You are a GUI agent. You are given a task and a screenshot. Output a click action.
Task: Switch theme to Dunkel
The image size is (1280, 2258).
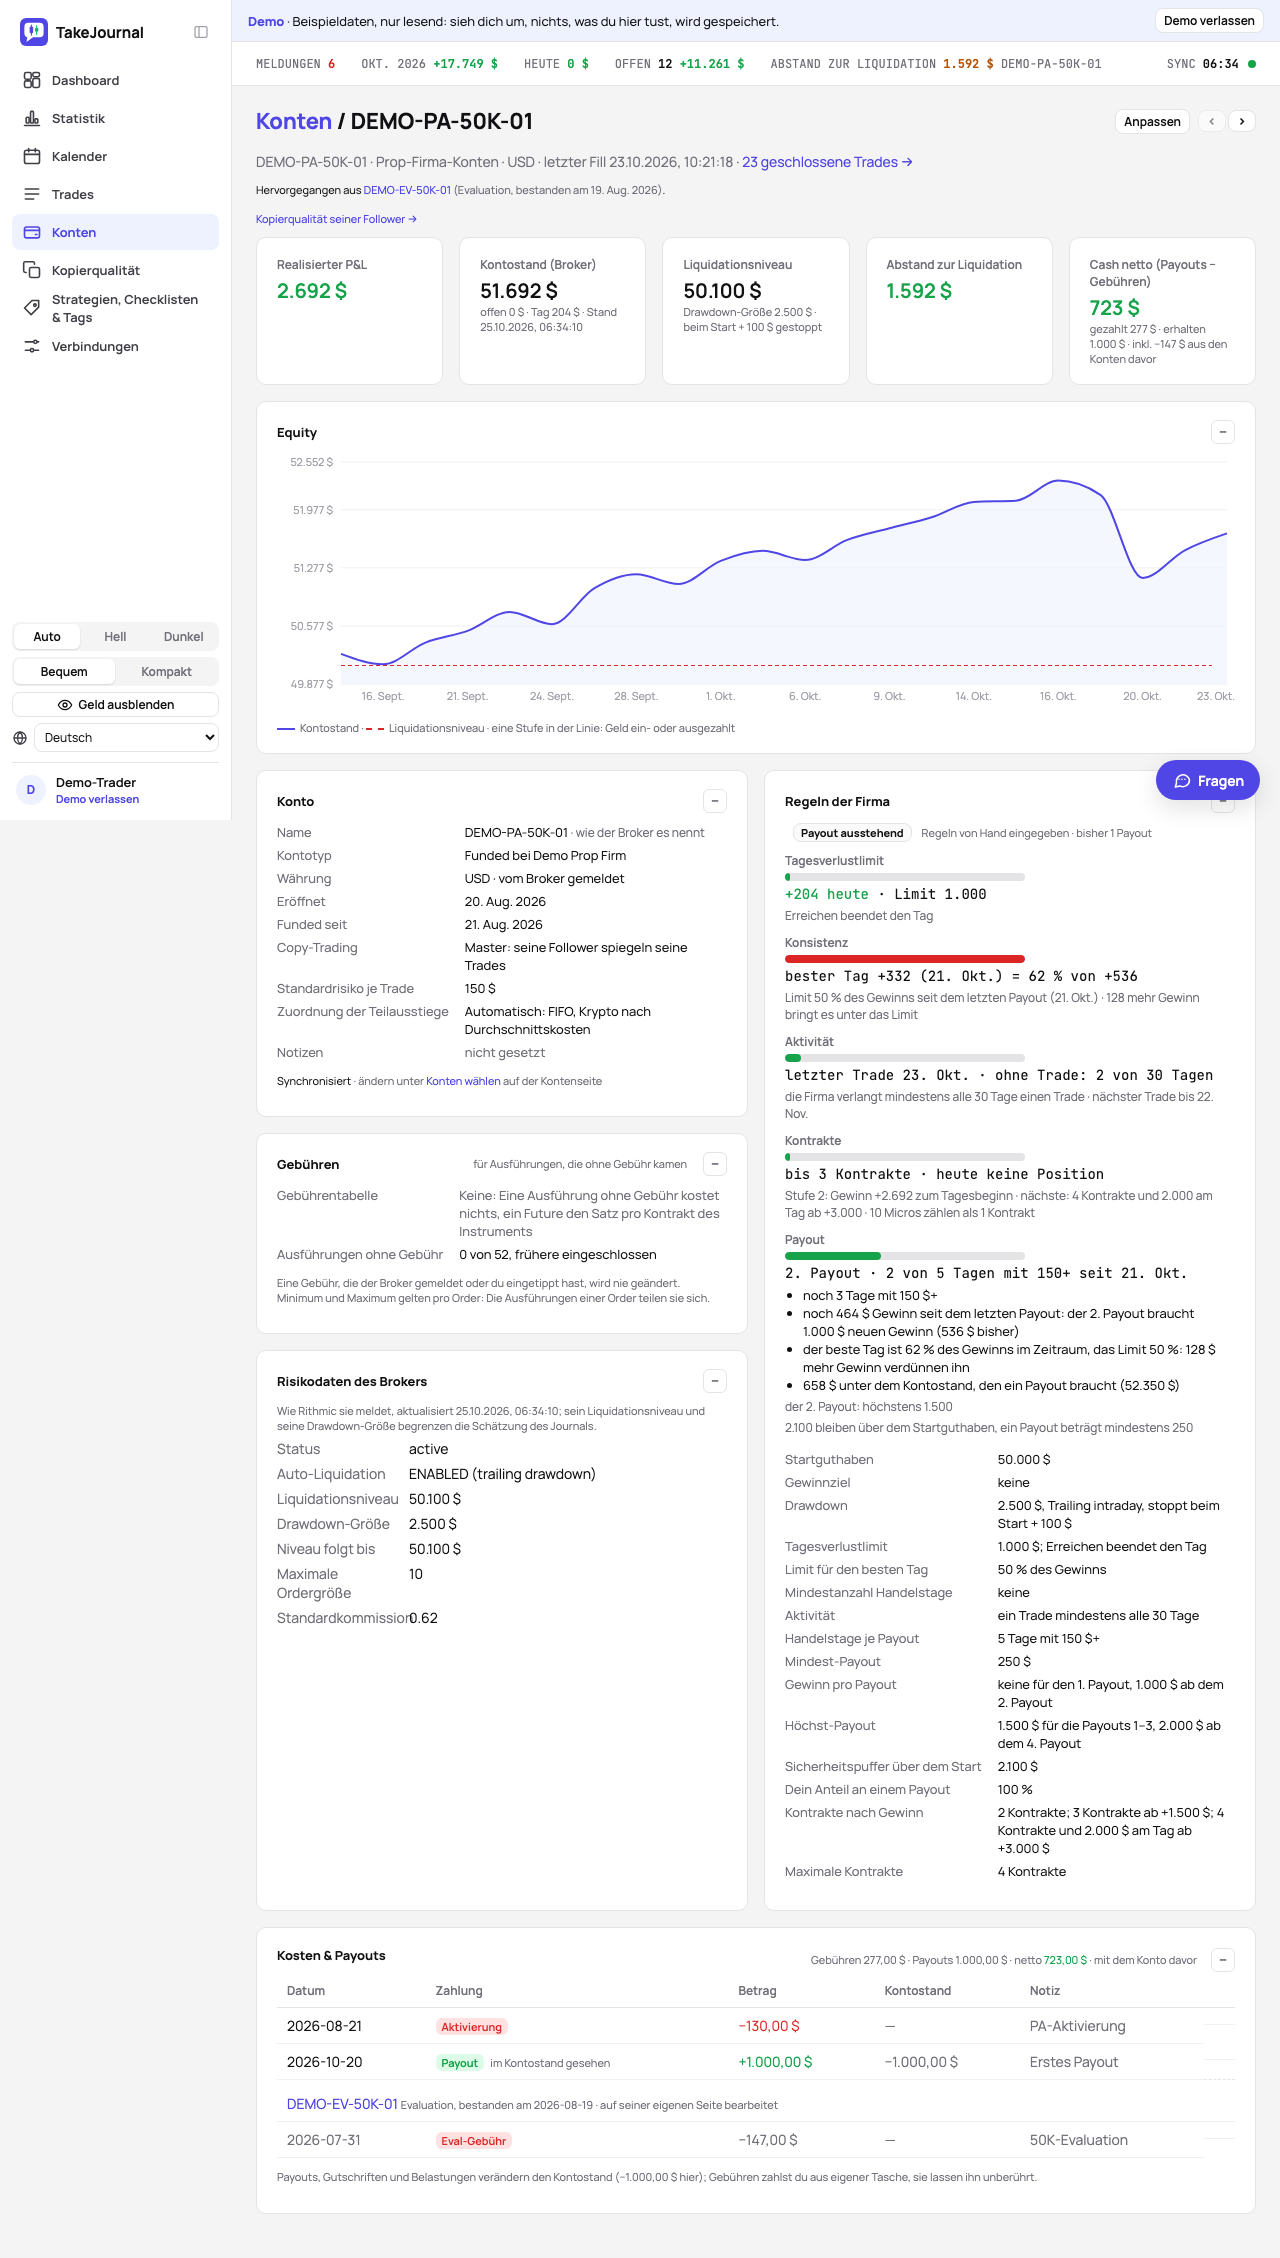(183, 636)
